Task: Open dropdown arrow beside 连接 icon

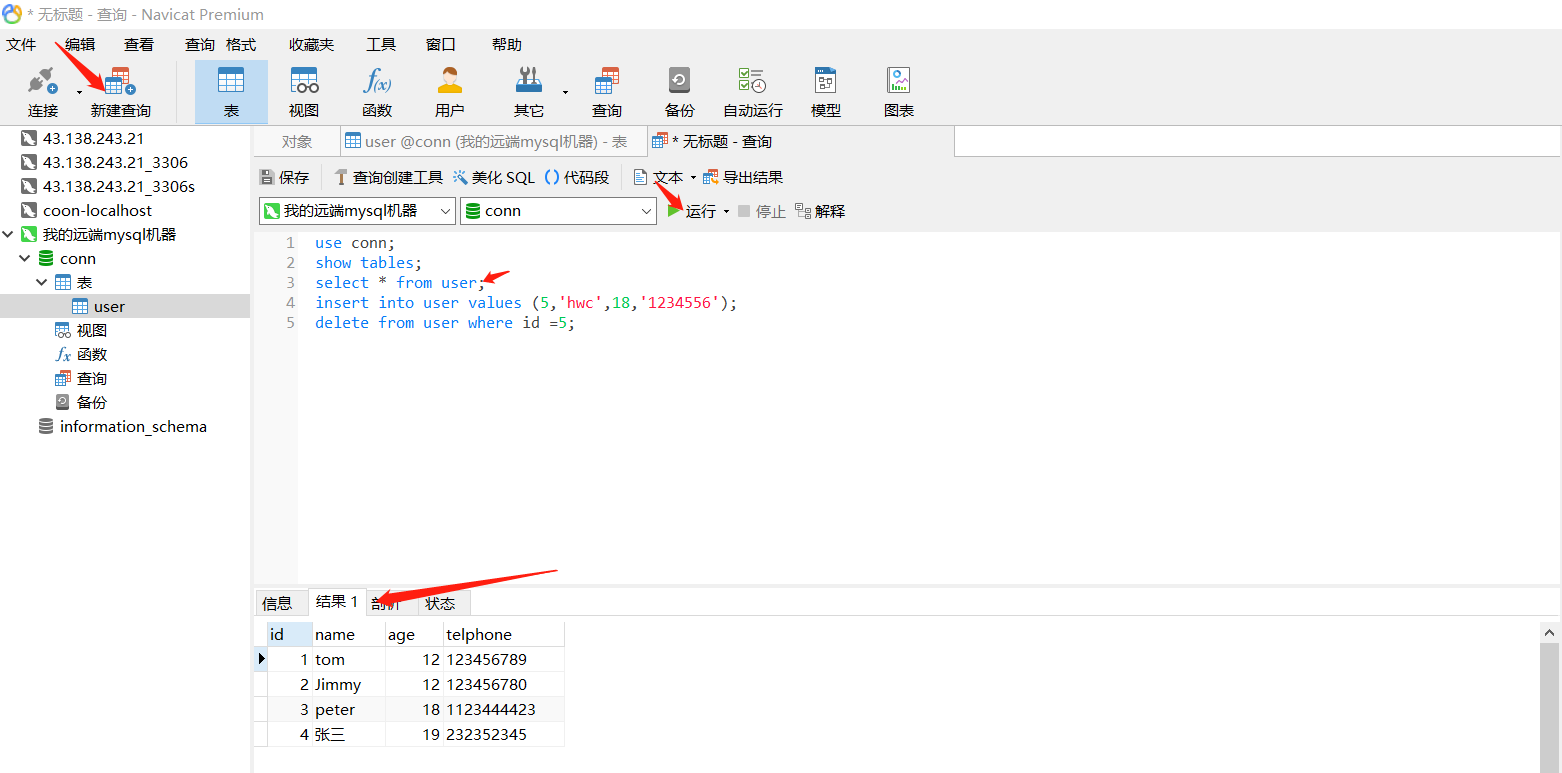Action: point(79,93)
